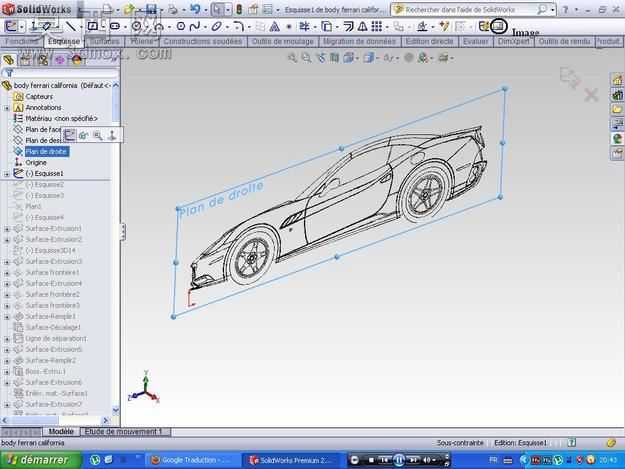
Task: Select the Sketch Fillet tool
Action: click(x=238, y=27)
